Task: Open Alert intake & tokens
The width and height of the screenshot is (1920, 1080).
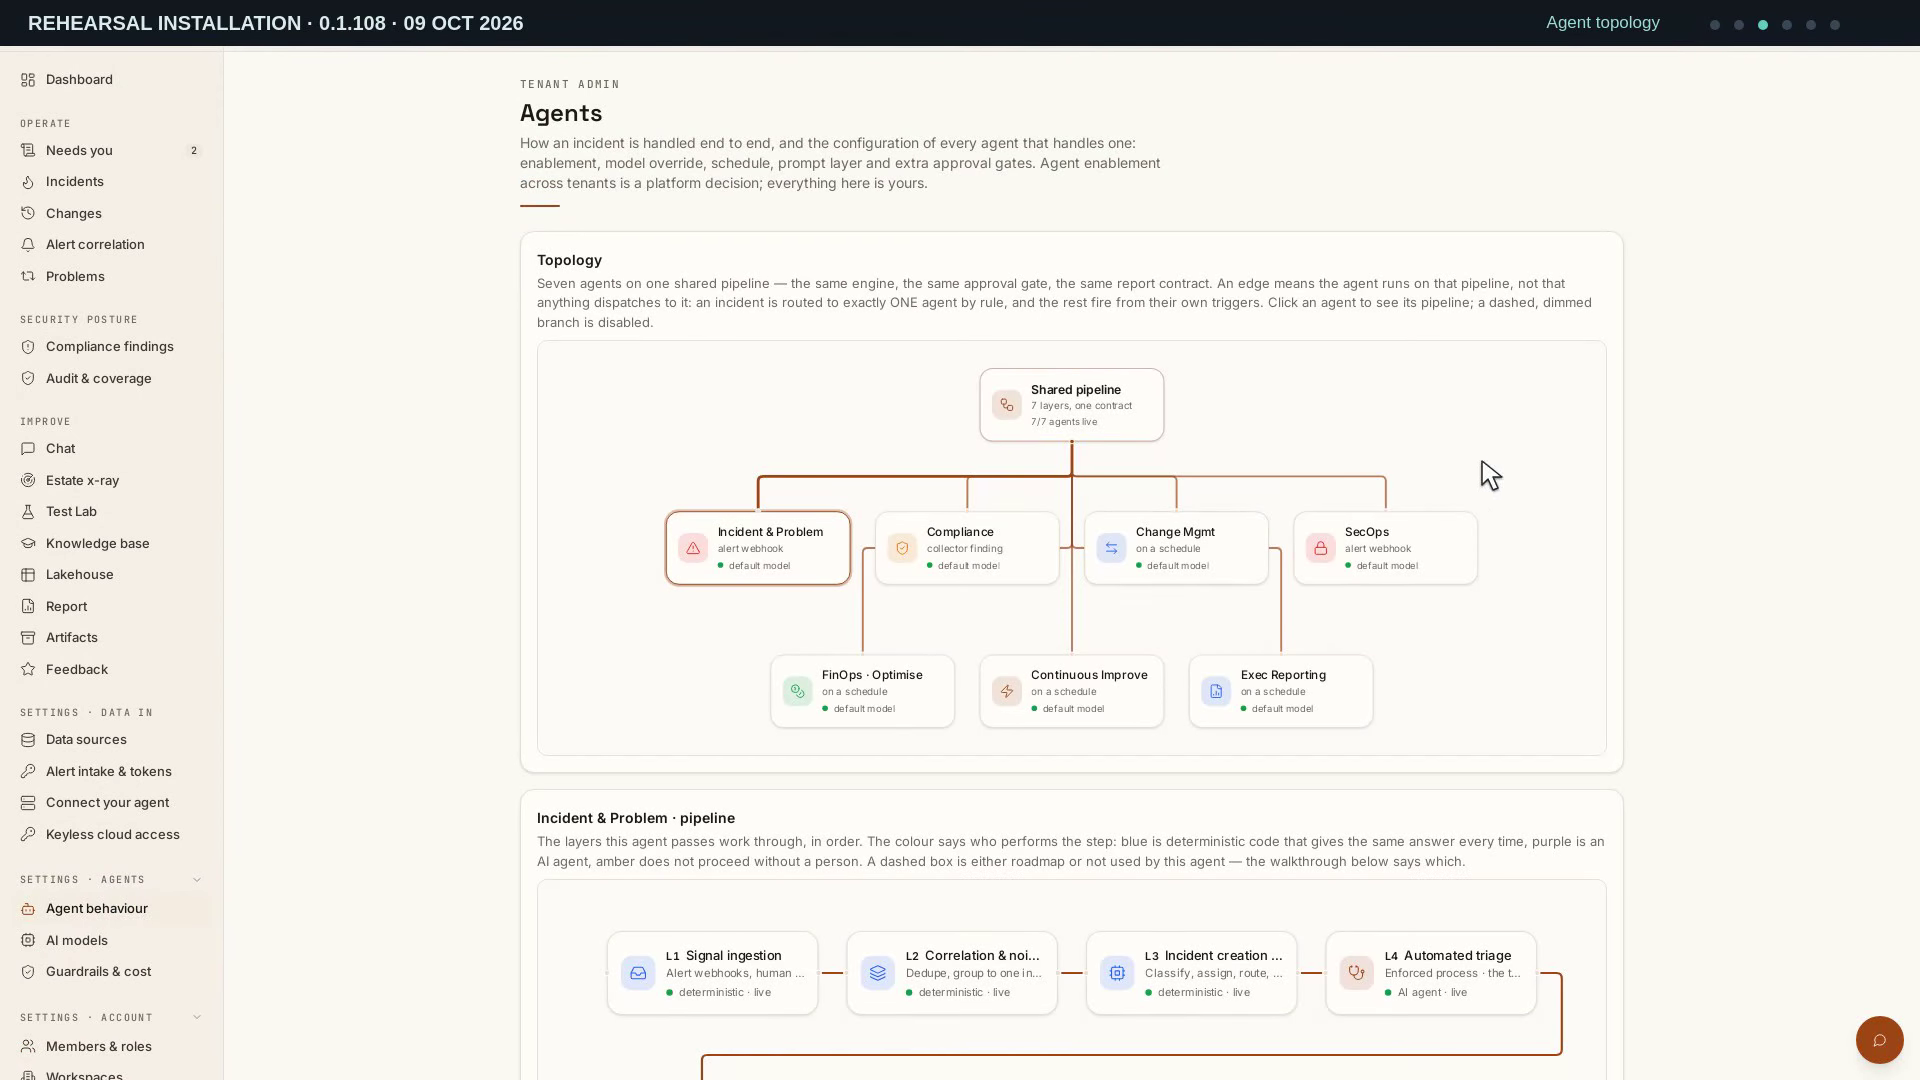Action: pyautogui.click(x=111, y=772)
